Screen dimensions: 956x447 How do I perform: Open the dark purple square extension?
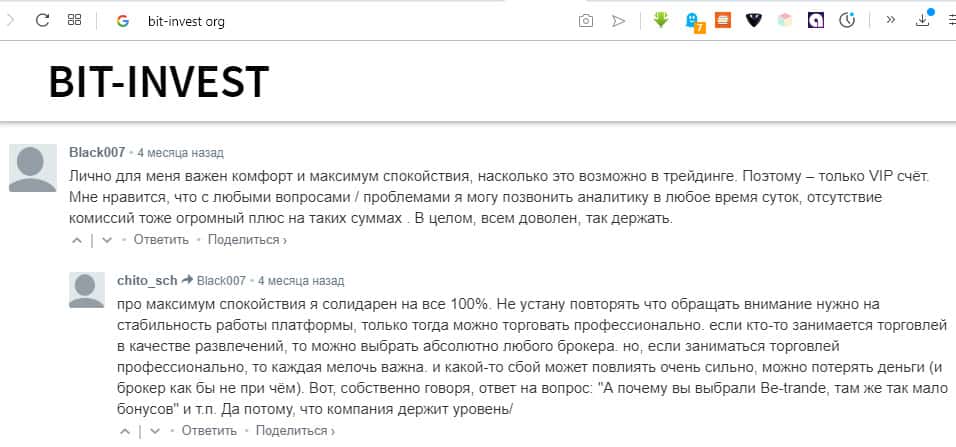pos(816,21)
